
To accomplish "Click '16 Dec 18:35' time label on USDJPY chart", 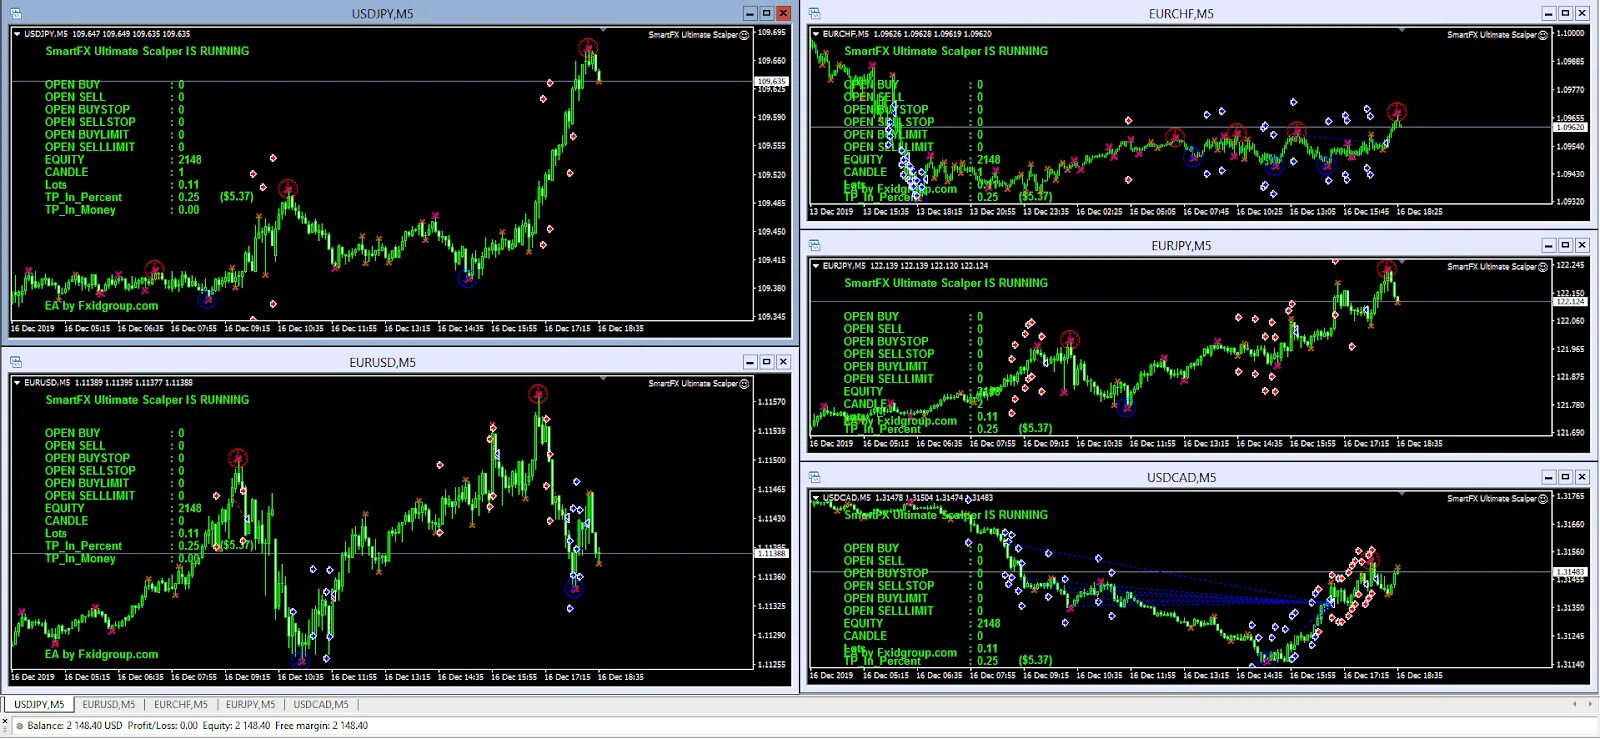I will pyautogui.click(x=621, y=328).
